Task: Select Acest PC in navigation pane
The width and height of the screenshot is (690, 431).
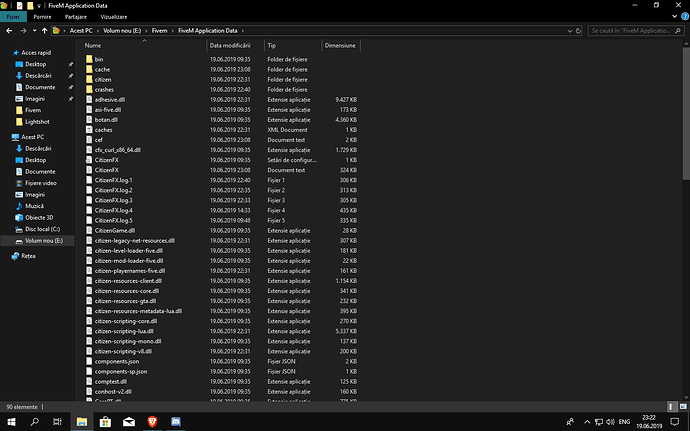Action: click(32, 137)
